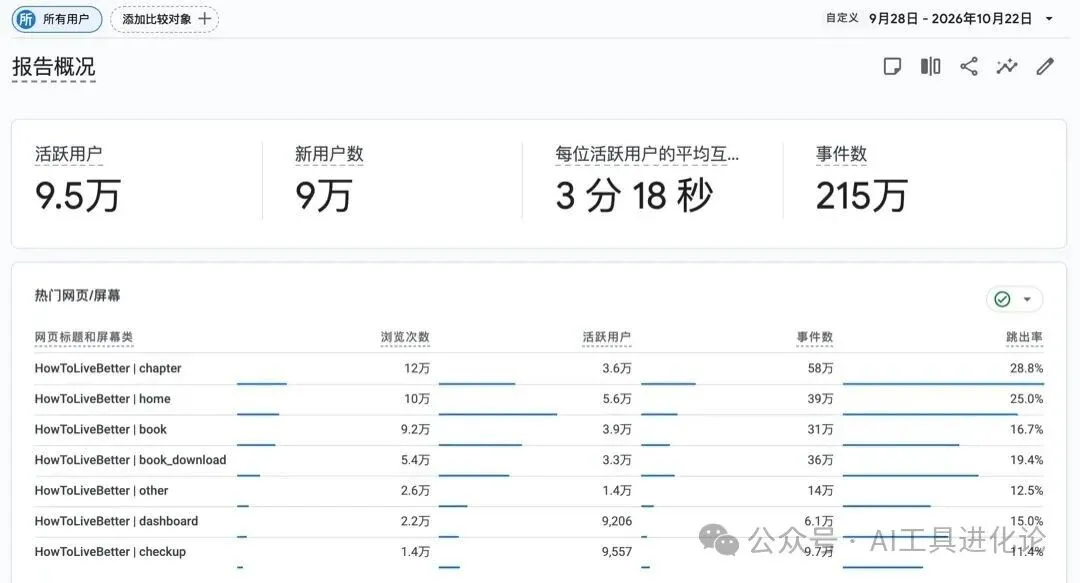Expand the dropdown beside the green check
Viewport: 1080px width, 583px height.
pos(1027,299)
